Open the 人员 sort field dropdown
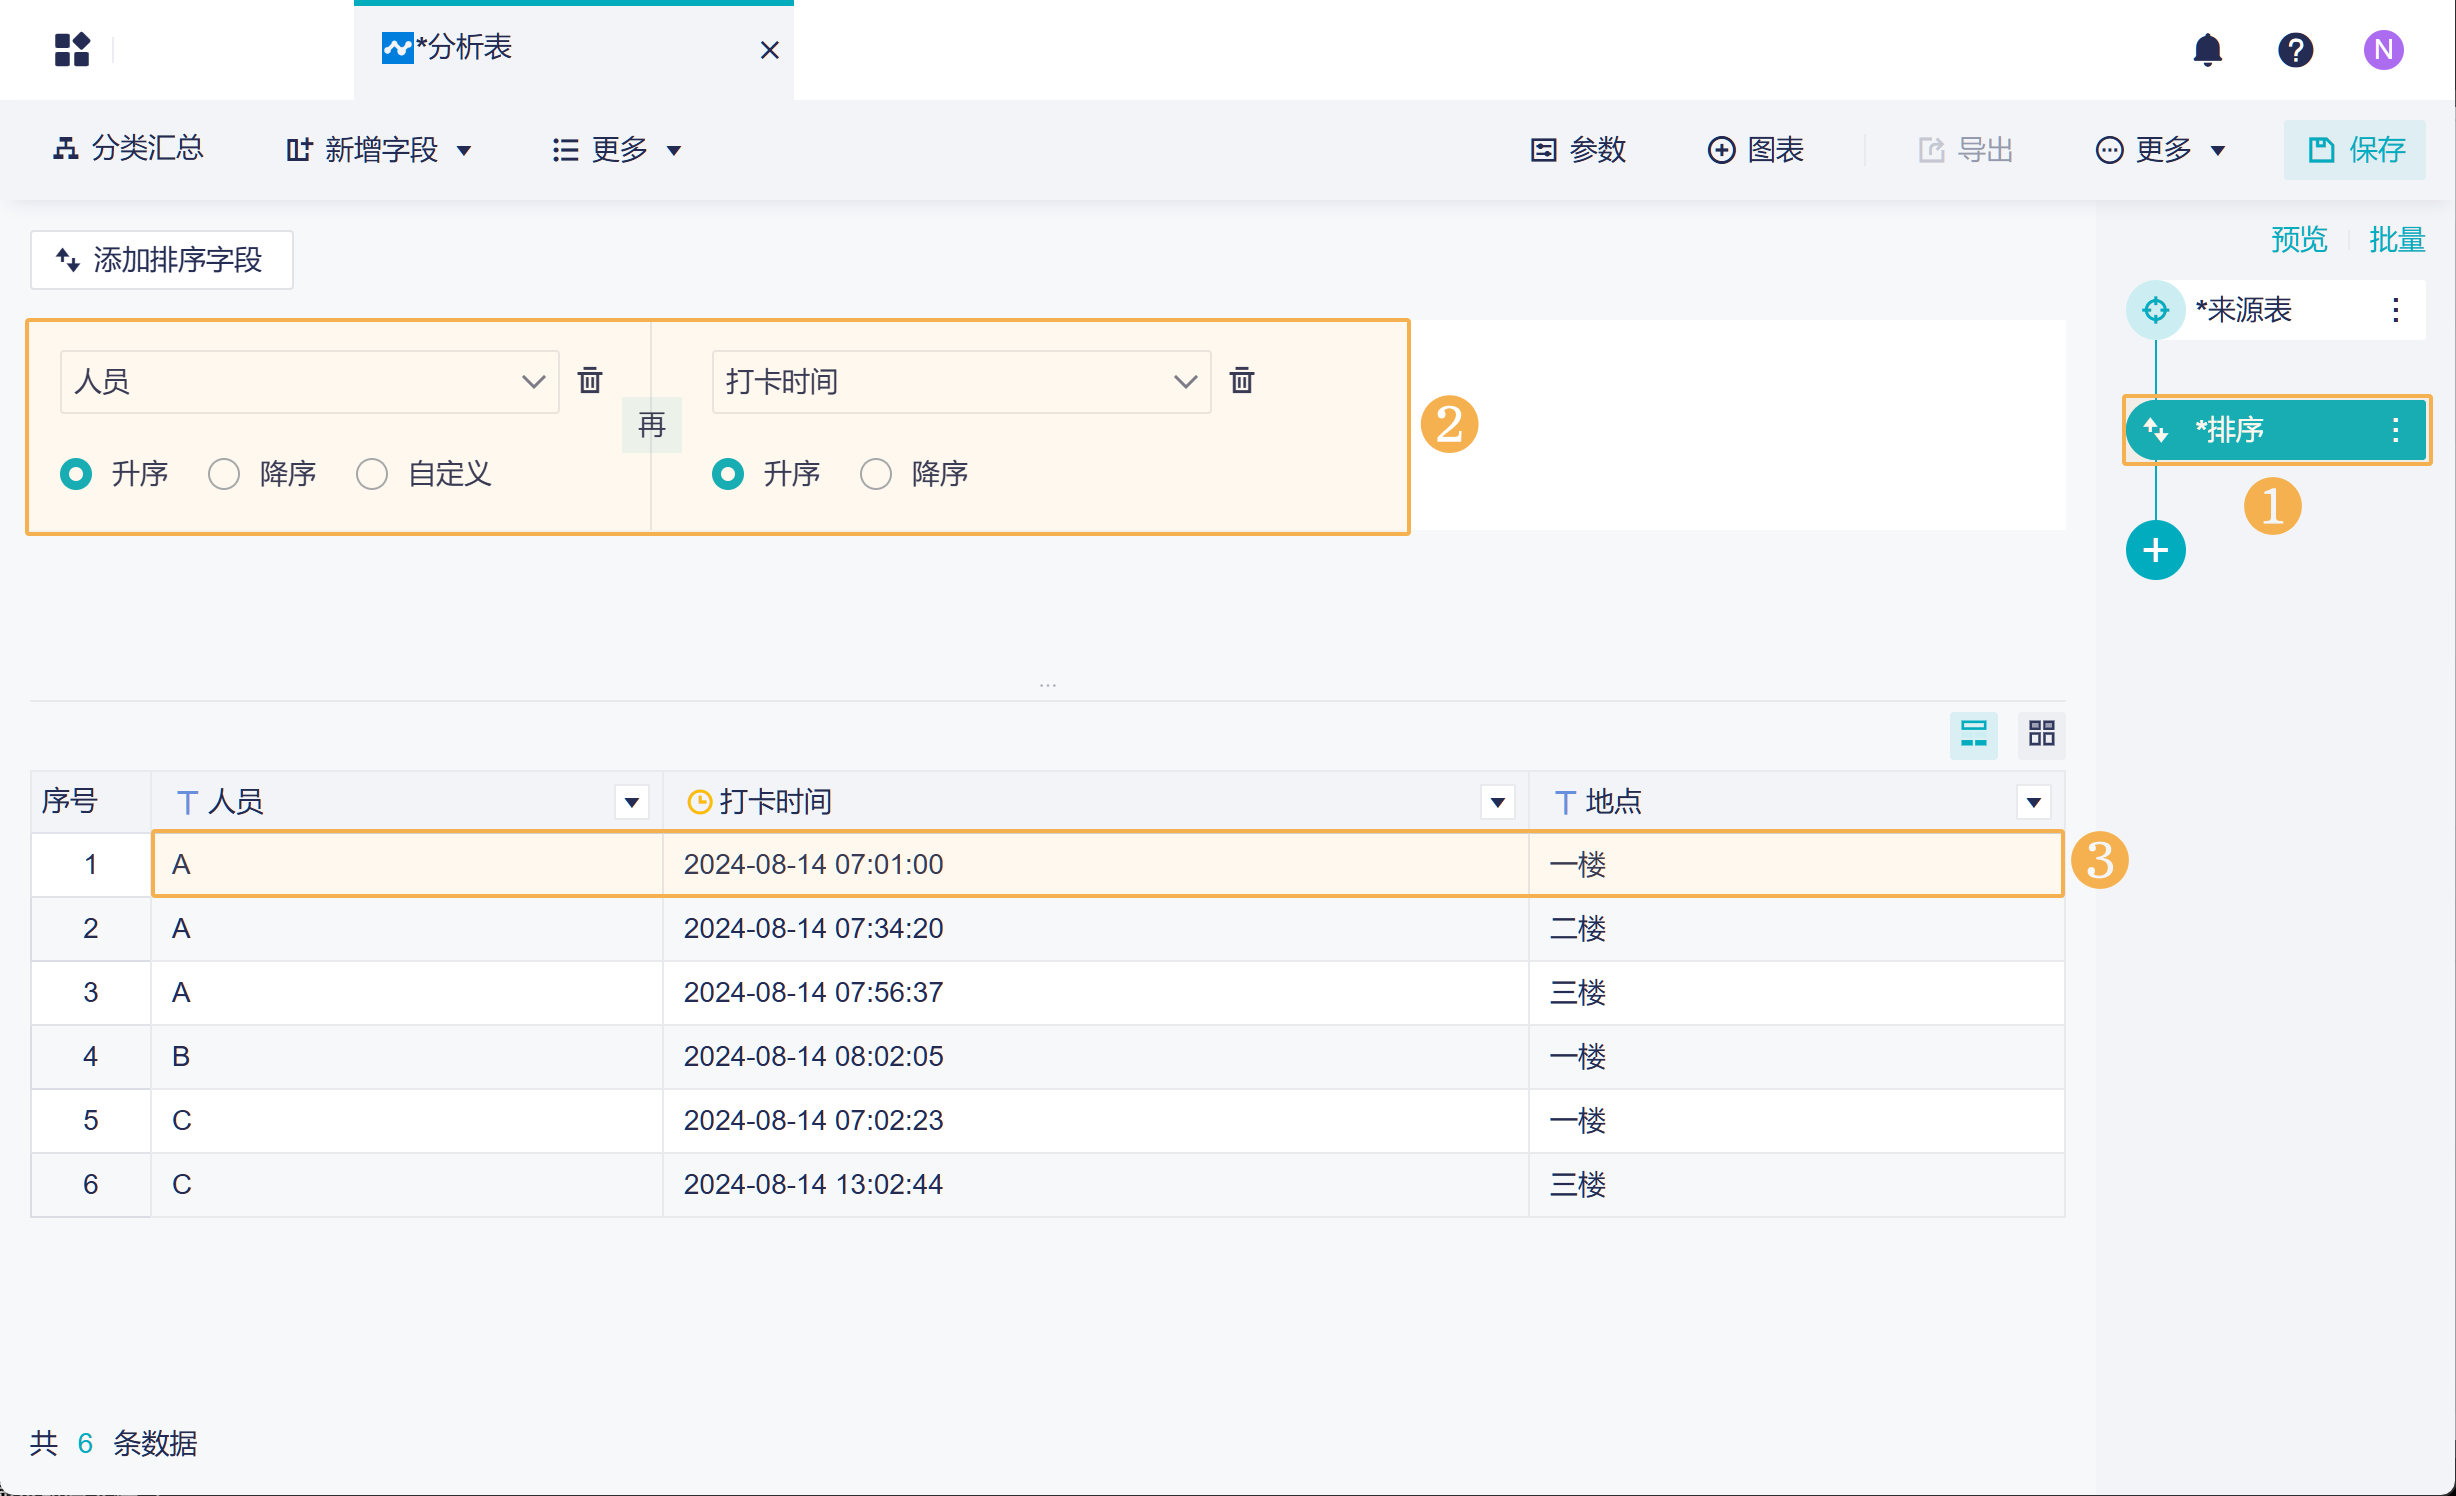Image resolution: width=2456 pixels, height=1496 pixels. [309, 382]
